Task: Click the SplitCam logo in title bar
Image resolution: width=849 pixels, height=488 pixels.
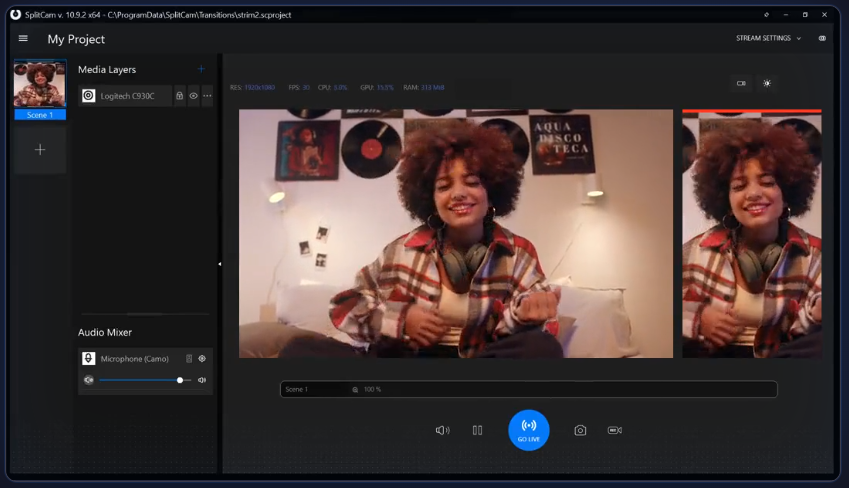Action: tap(15, 15)
